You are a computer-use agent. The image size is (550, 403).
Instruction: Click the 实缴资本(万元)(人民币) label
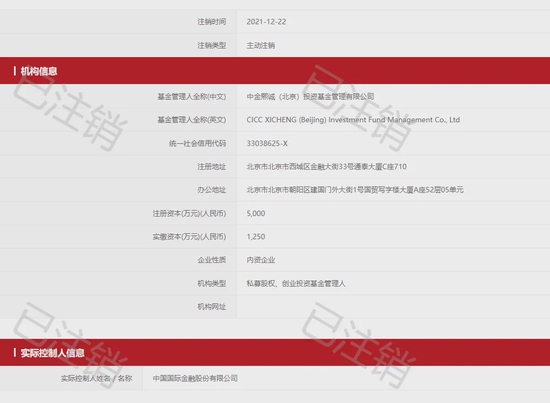pyautogui.click(x=189, y=237)
